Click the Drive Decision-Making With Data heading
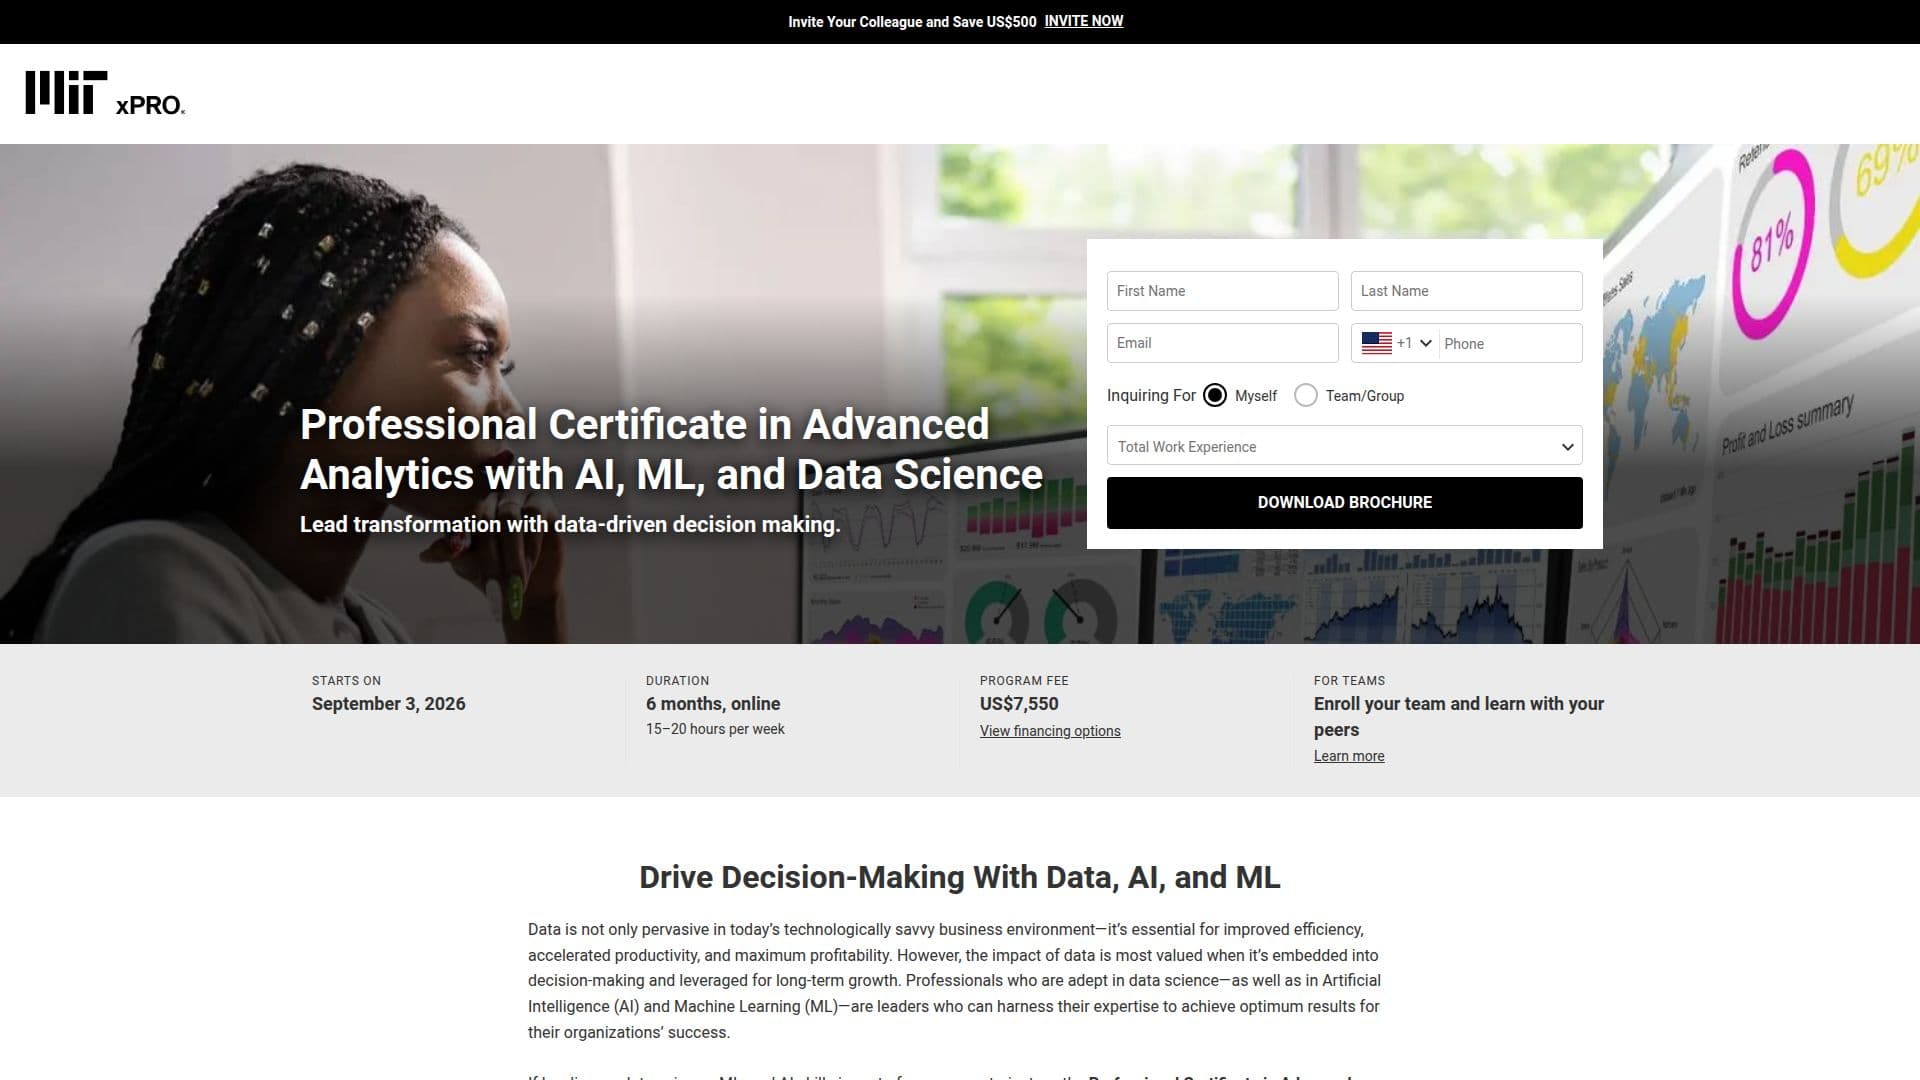Image resolution: width=1920 pixels, height=1080 pixels. click(x=959, y=877)
